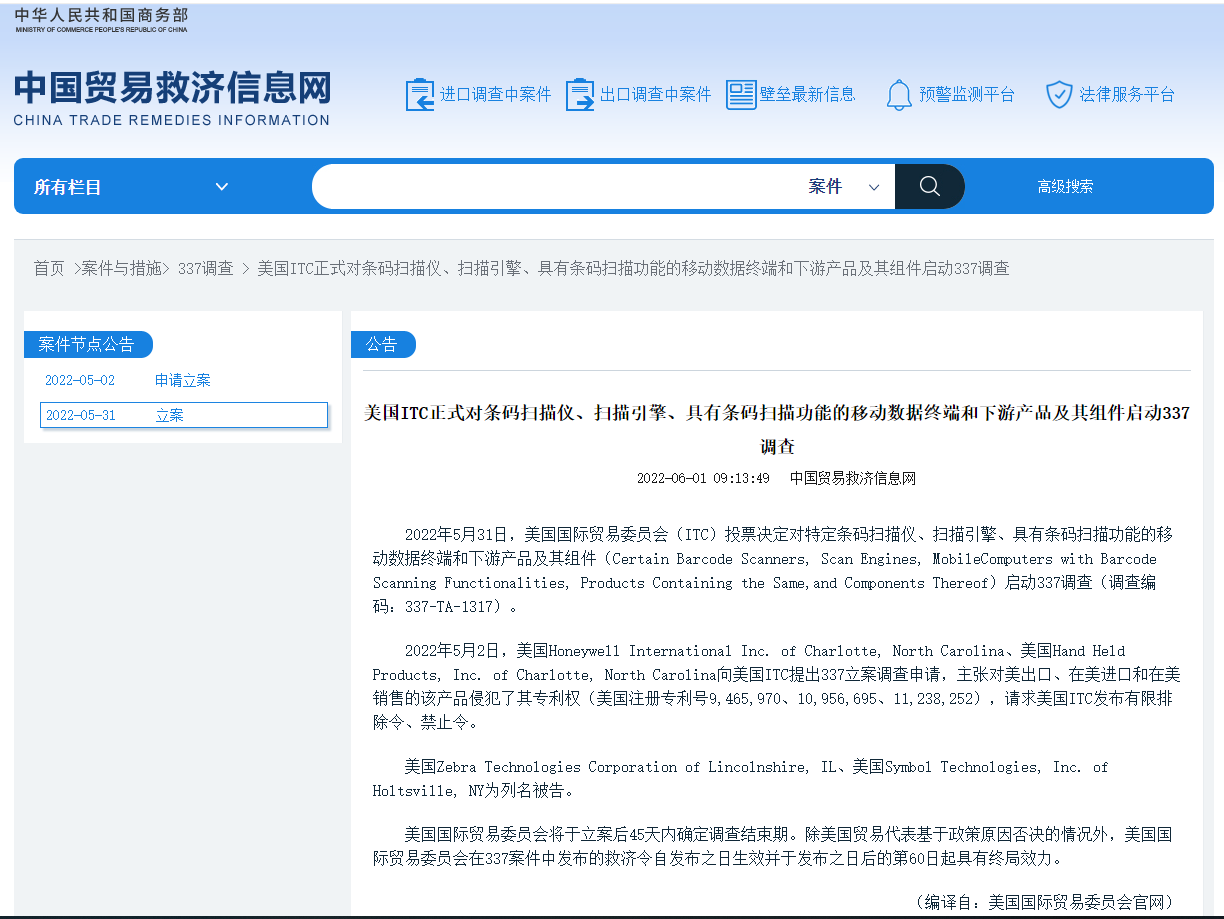Expand the 所有栏目 dropdown
Image resolution: width=1224 pixels, height=919 pixels.
tap(132, 187)
